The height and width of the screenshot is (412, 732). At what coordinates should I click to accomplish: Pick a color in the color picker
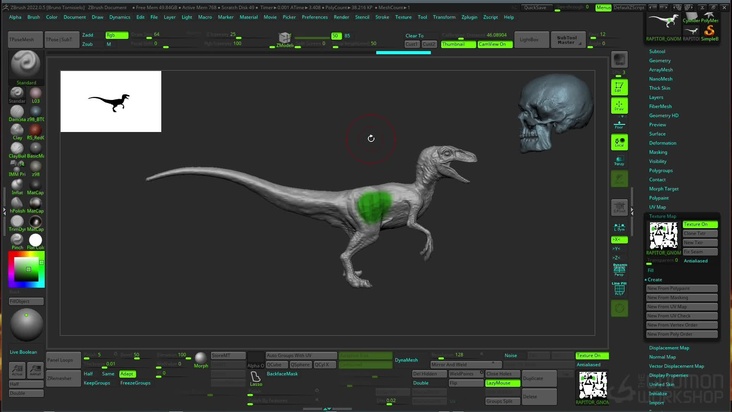pos(26,269)
